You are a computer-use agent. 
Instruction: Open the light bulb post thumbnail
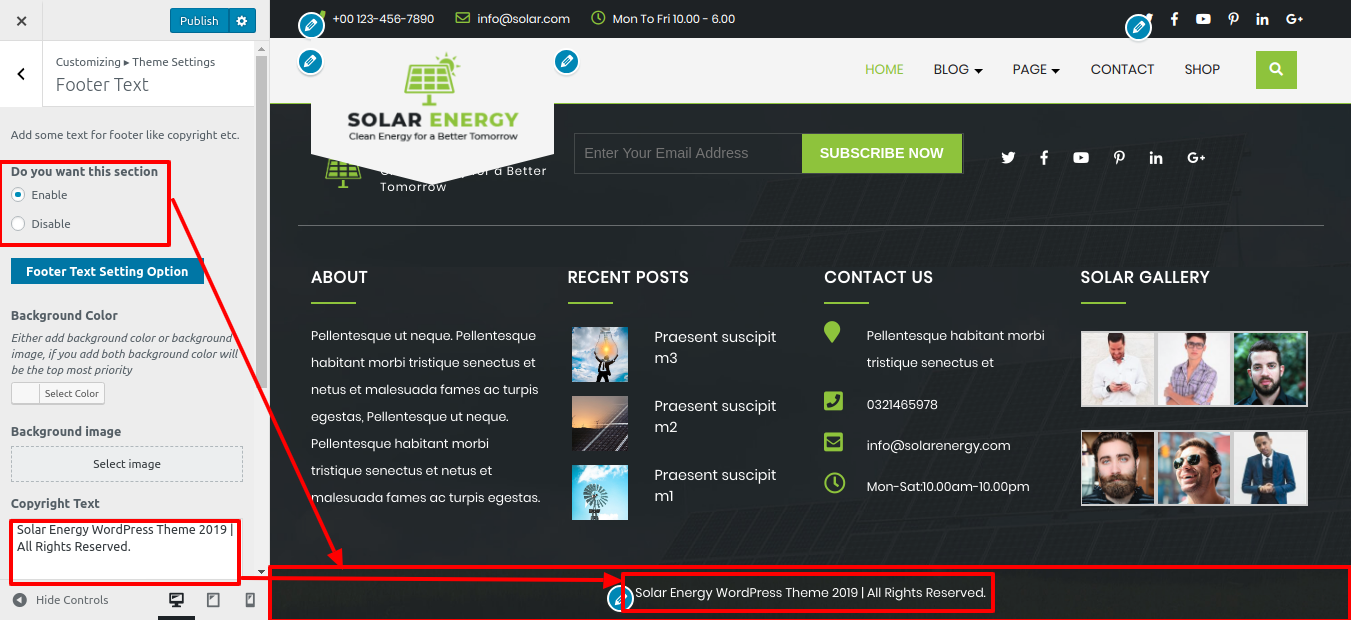[x=600, y=354]
